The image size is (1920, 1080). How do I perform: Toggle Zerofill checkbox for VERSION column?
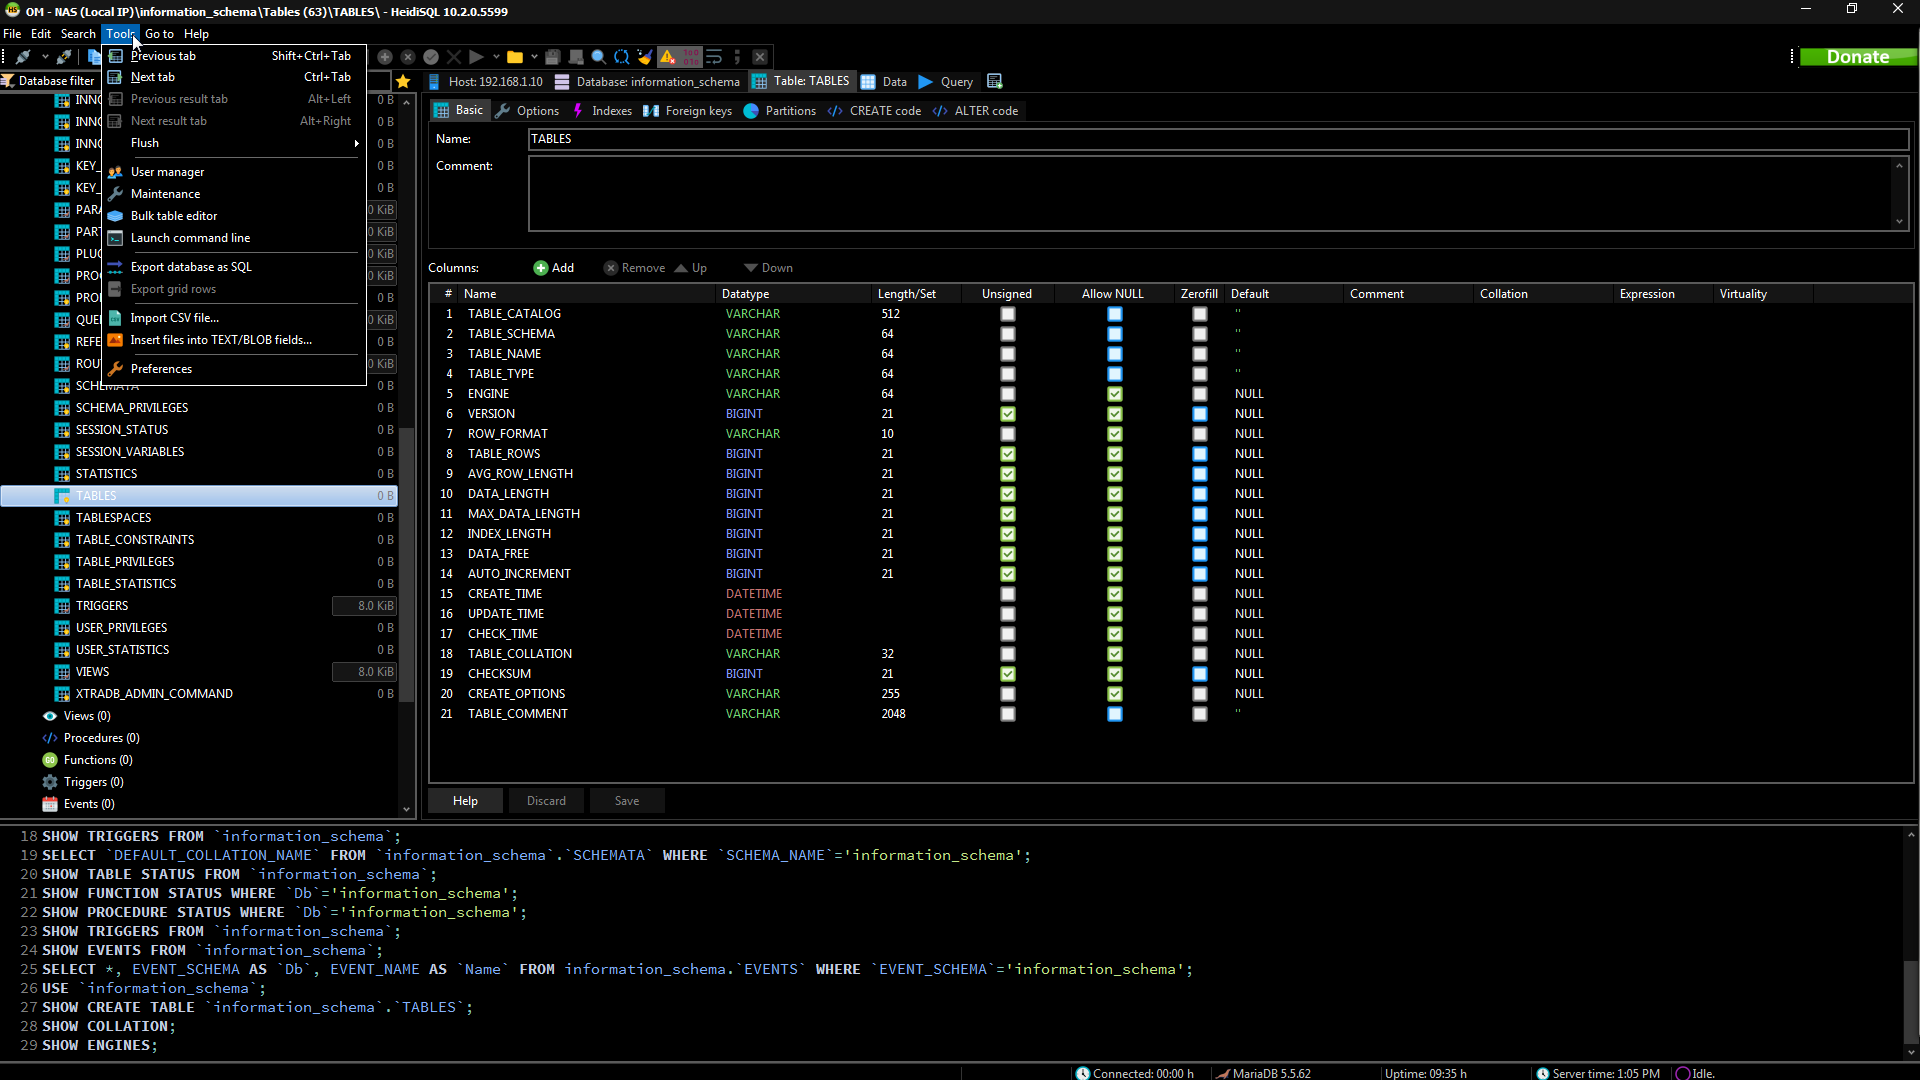tap(1199, 414)
